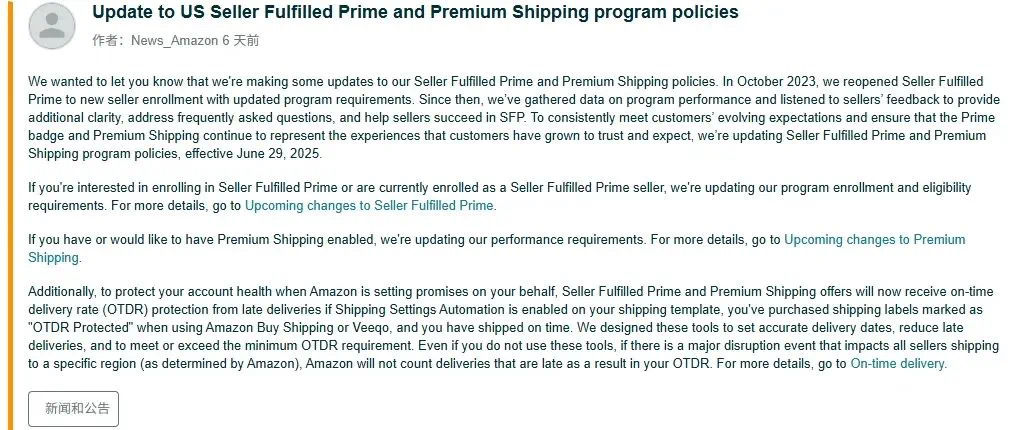The width and height of the screenshot is (1032, 430).
Task: Open 'Upcoming changes to Seller Fulfilled Prime' link
Action: coord(369,205)
